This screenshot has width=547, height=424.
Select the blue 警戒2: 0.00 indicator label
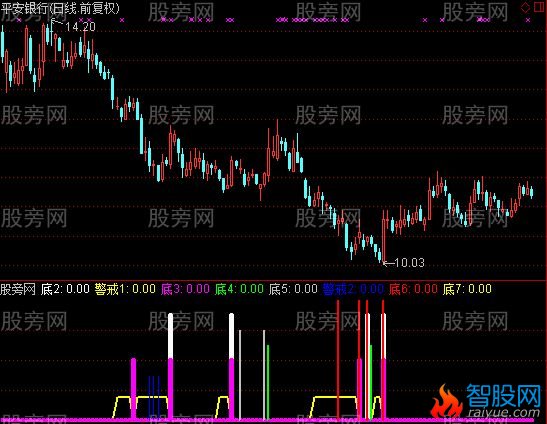pos(353,289)
